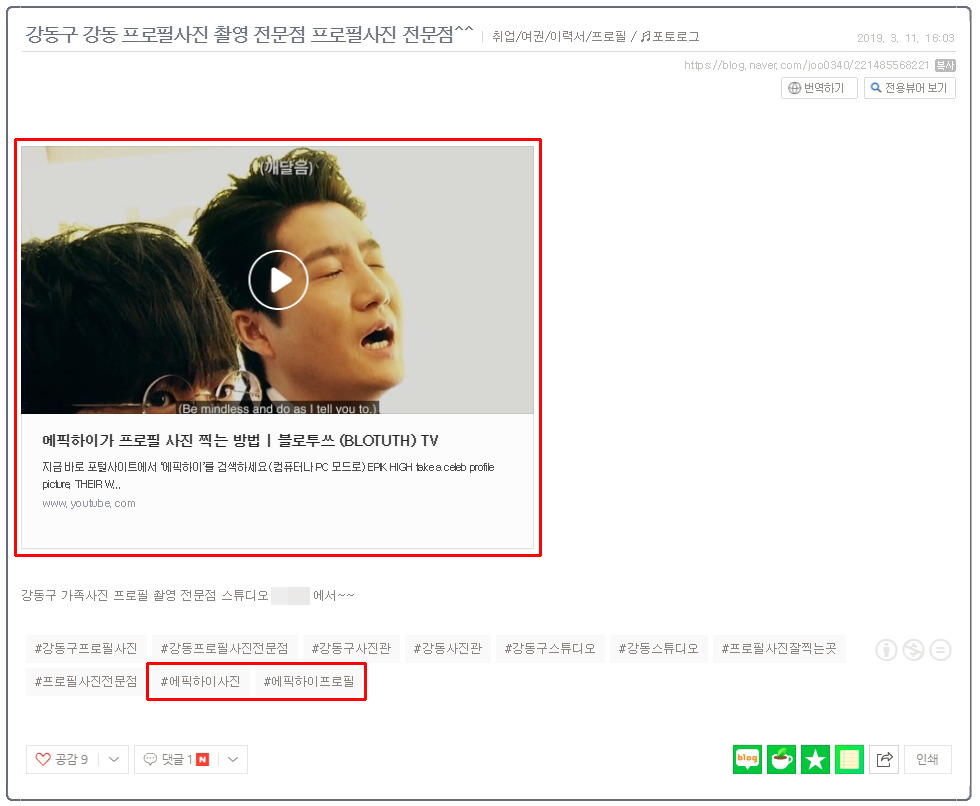Select hashtag #프로필사진잘찍는곳
Image resolution: width=980 pixels, height=806 pixels.
coord(779,649)
